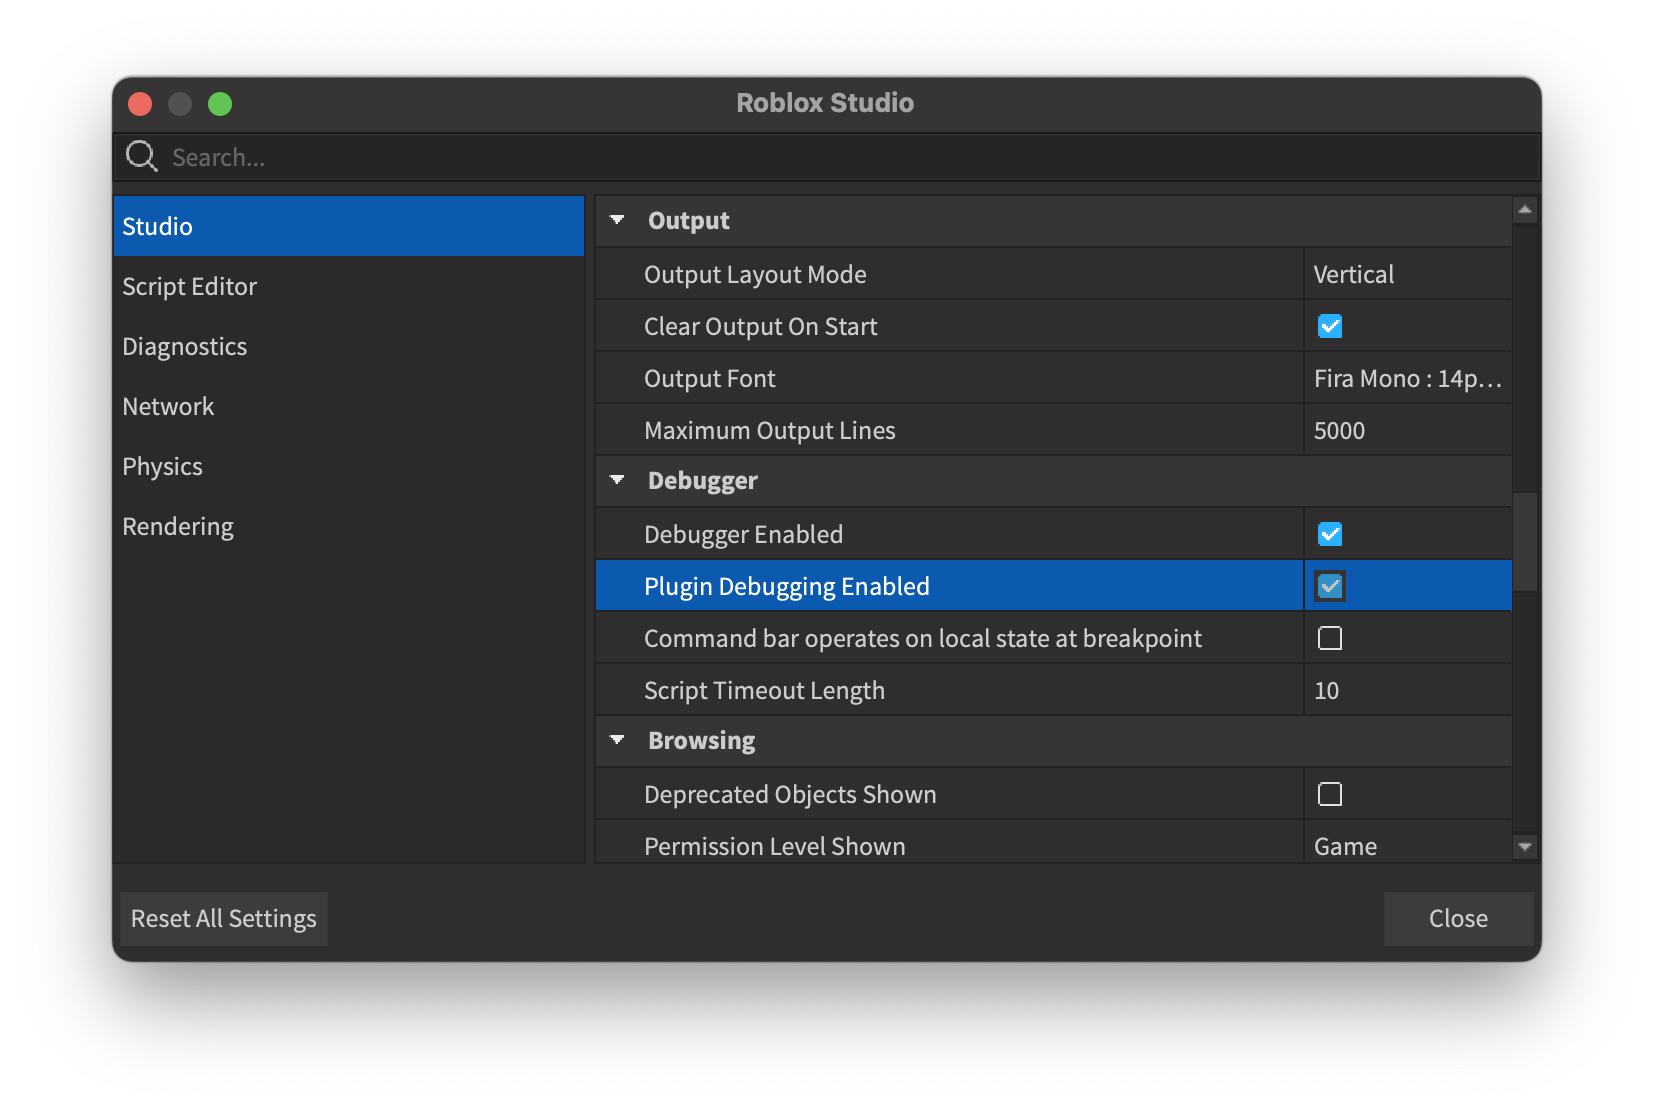Viewport: 1654px width, 1110px height.
Task: Collapse the Browsing section
Action: [617, 740]
